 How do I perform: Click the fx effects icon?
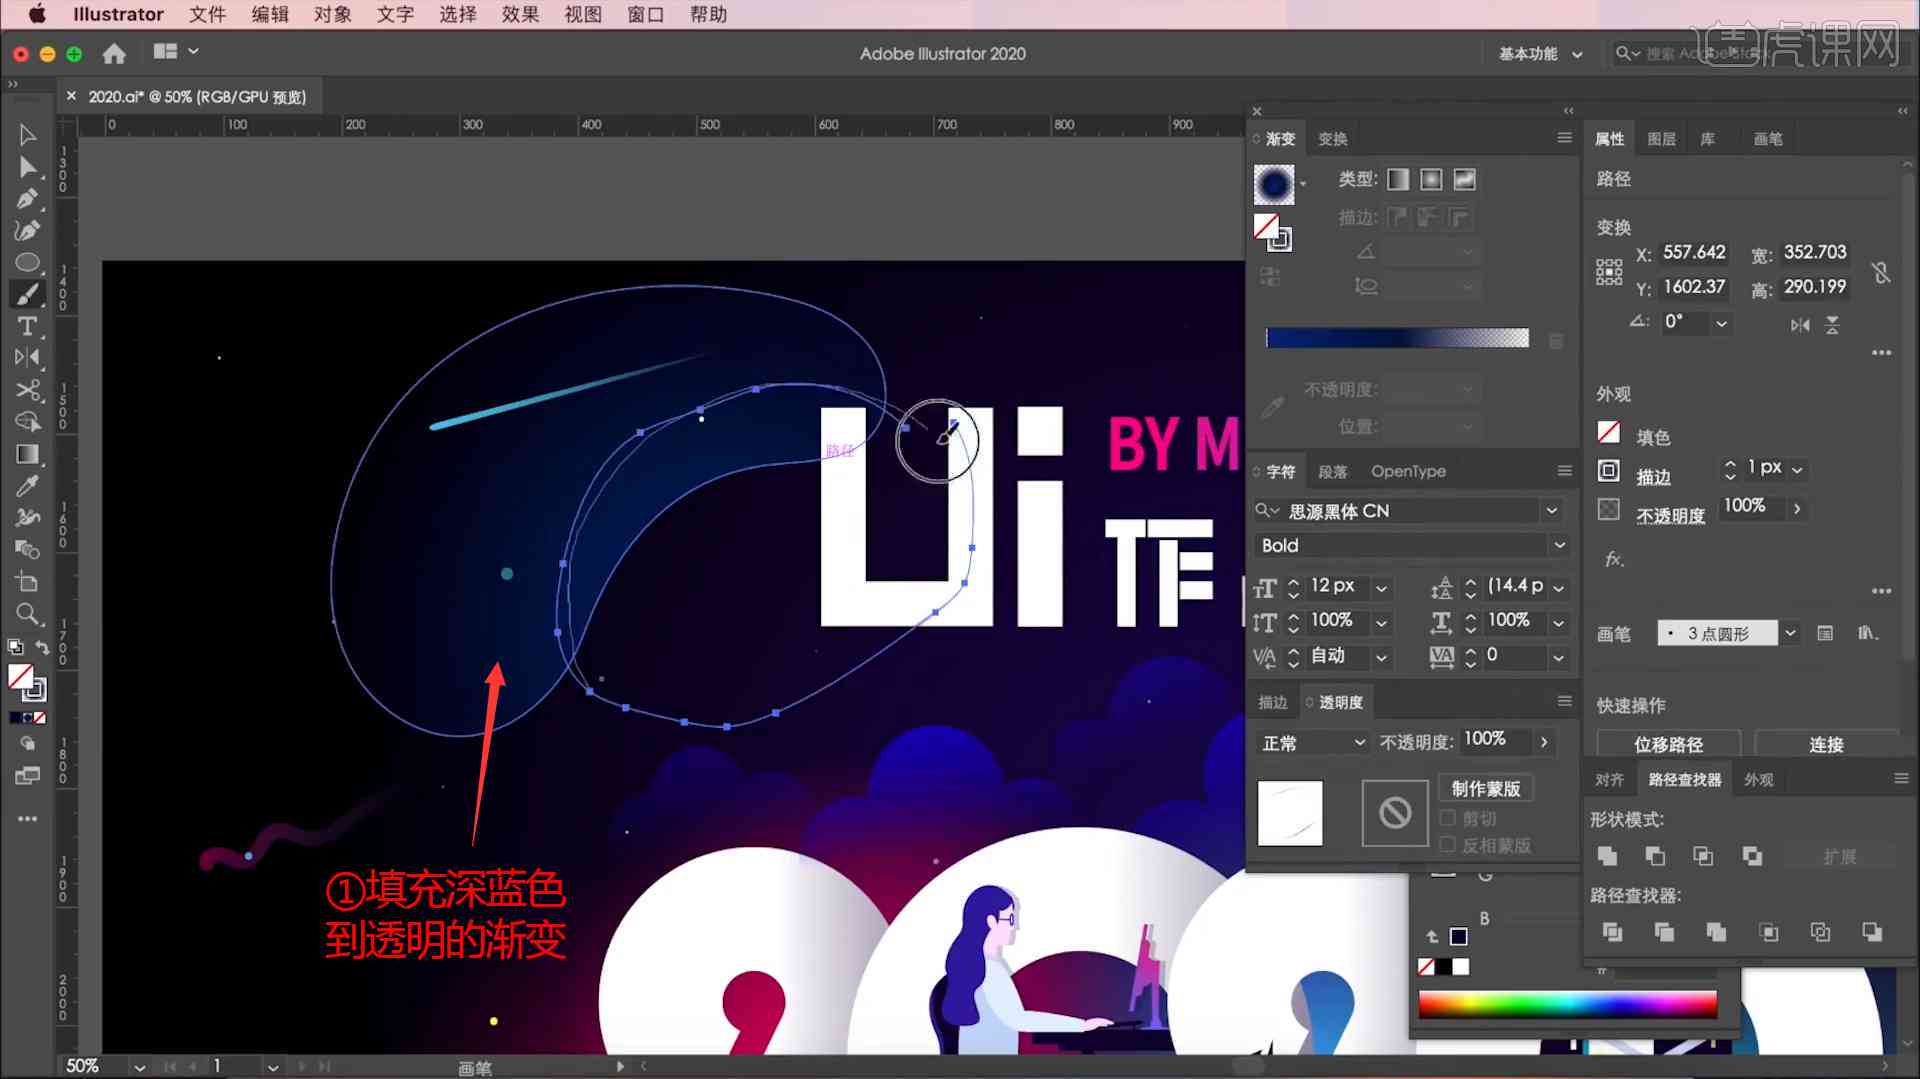coord(1613,559)
